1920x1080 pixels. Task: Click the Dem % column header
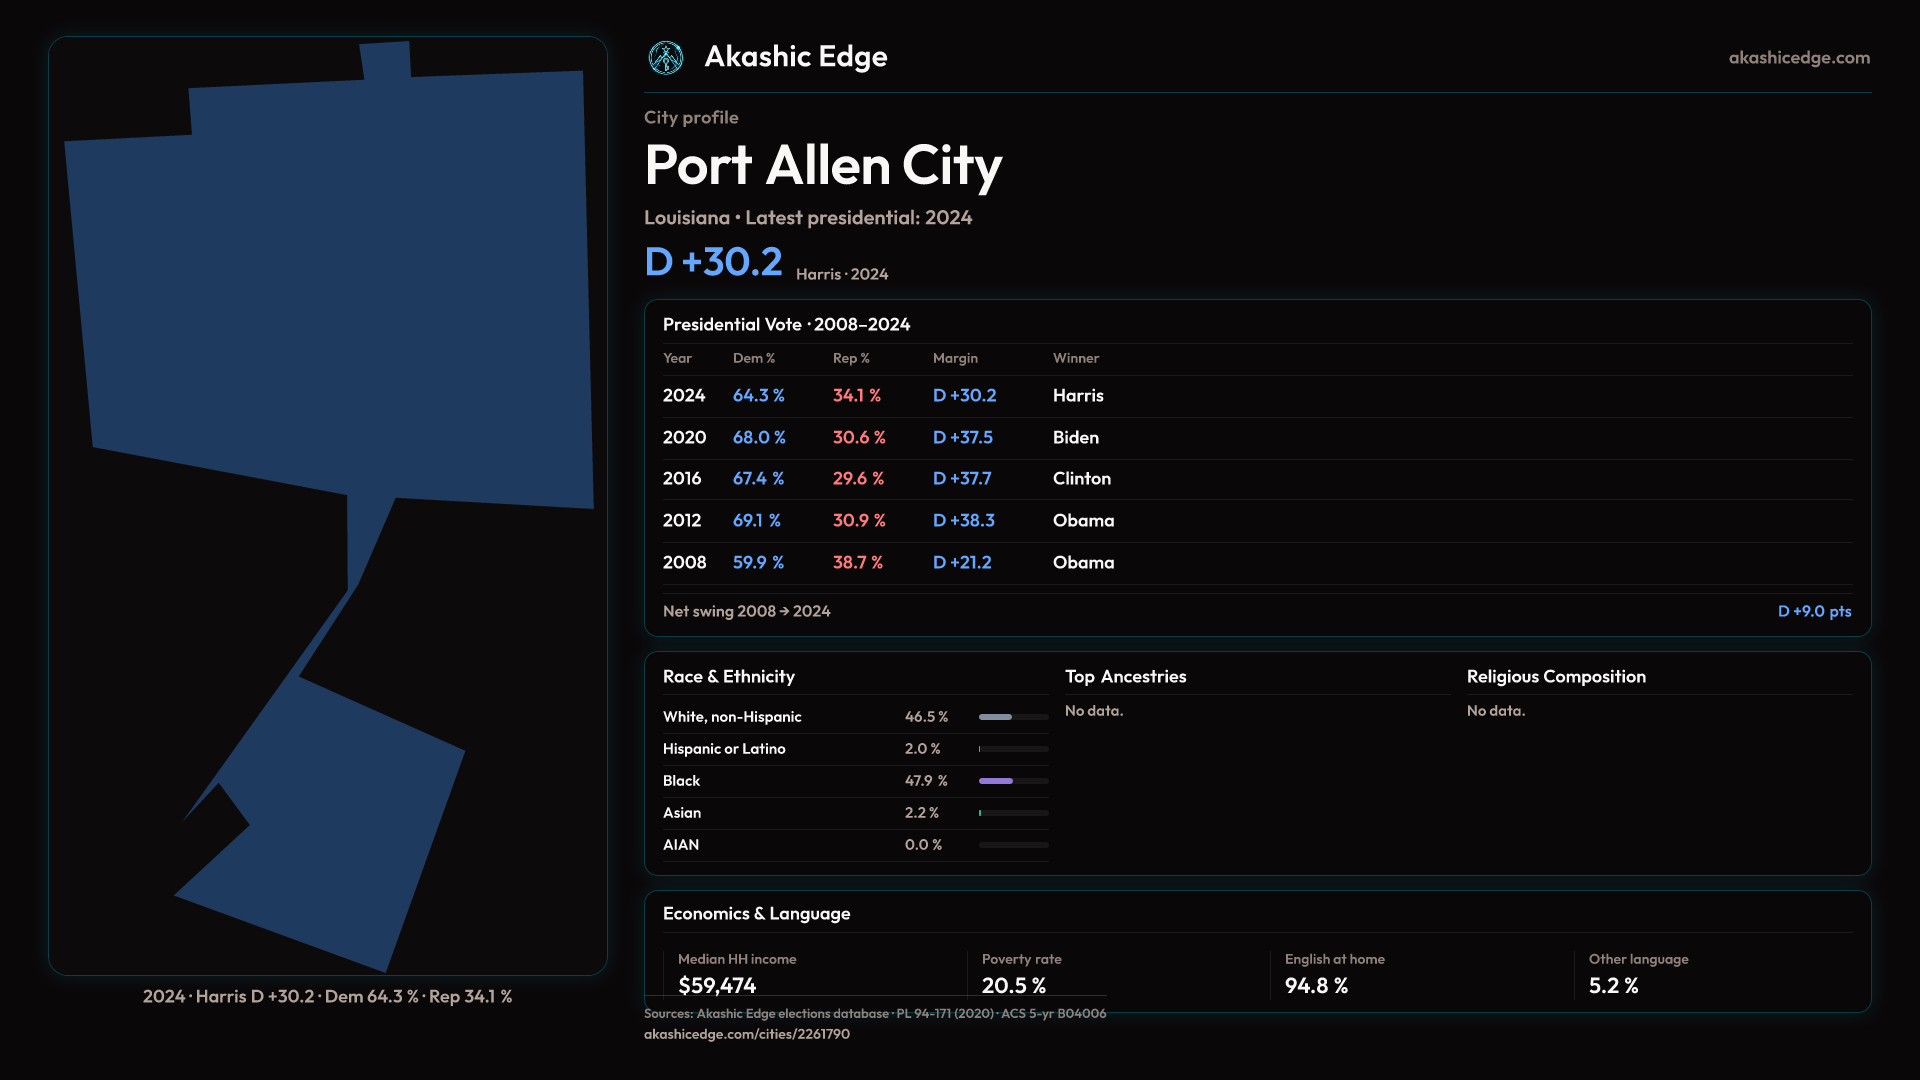pos(753,358)
